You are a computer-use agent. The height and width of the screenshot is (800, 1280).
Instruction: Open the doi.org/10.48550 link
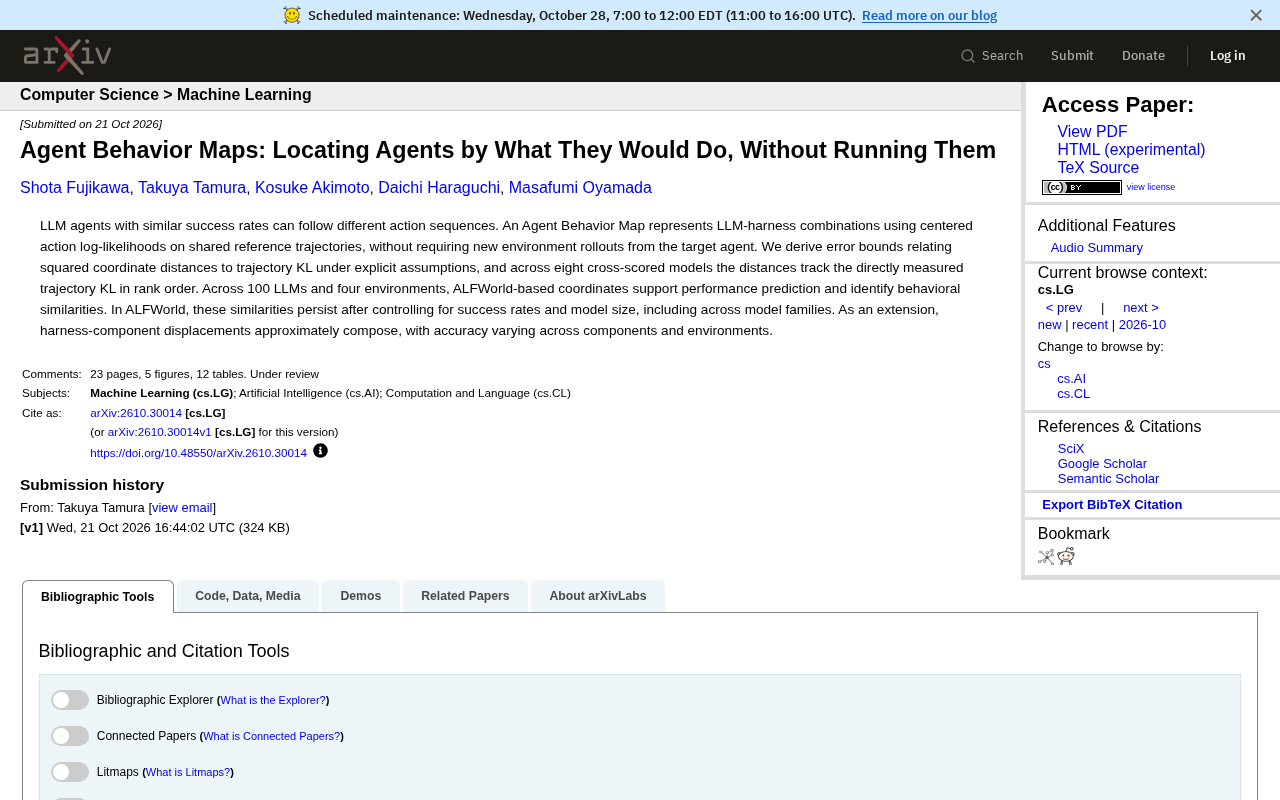pyautogui.click(x=198, y=453)
